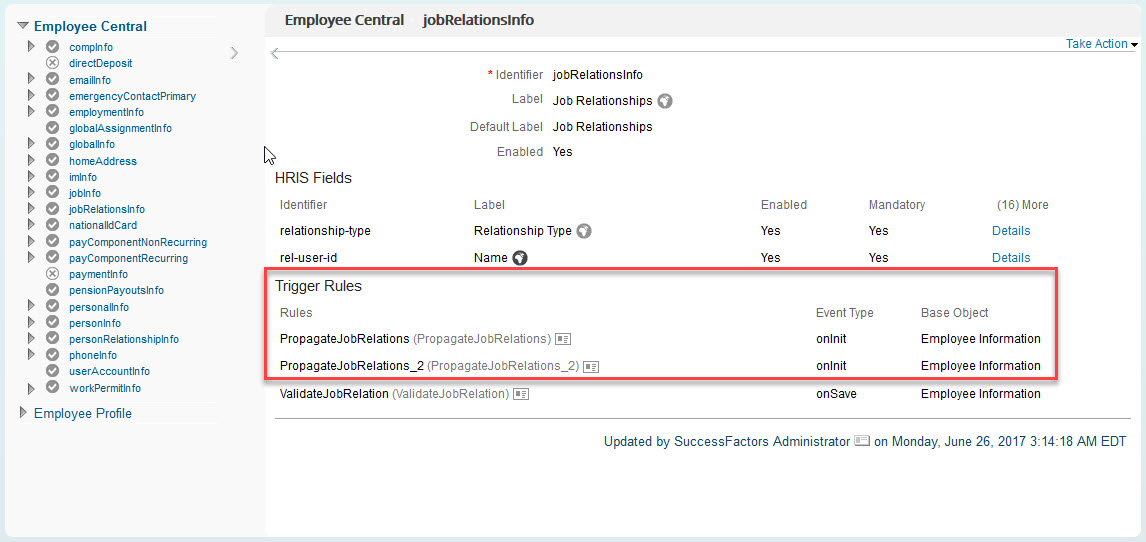Click the globe translation icon next to Job Relationships label
Image resolution: width=1146 pixels, height=542 pixels.
[x=664, y=101]
